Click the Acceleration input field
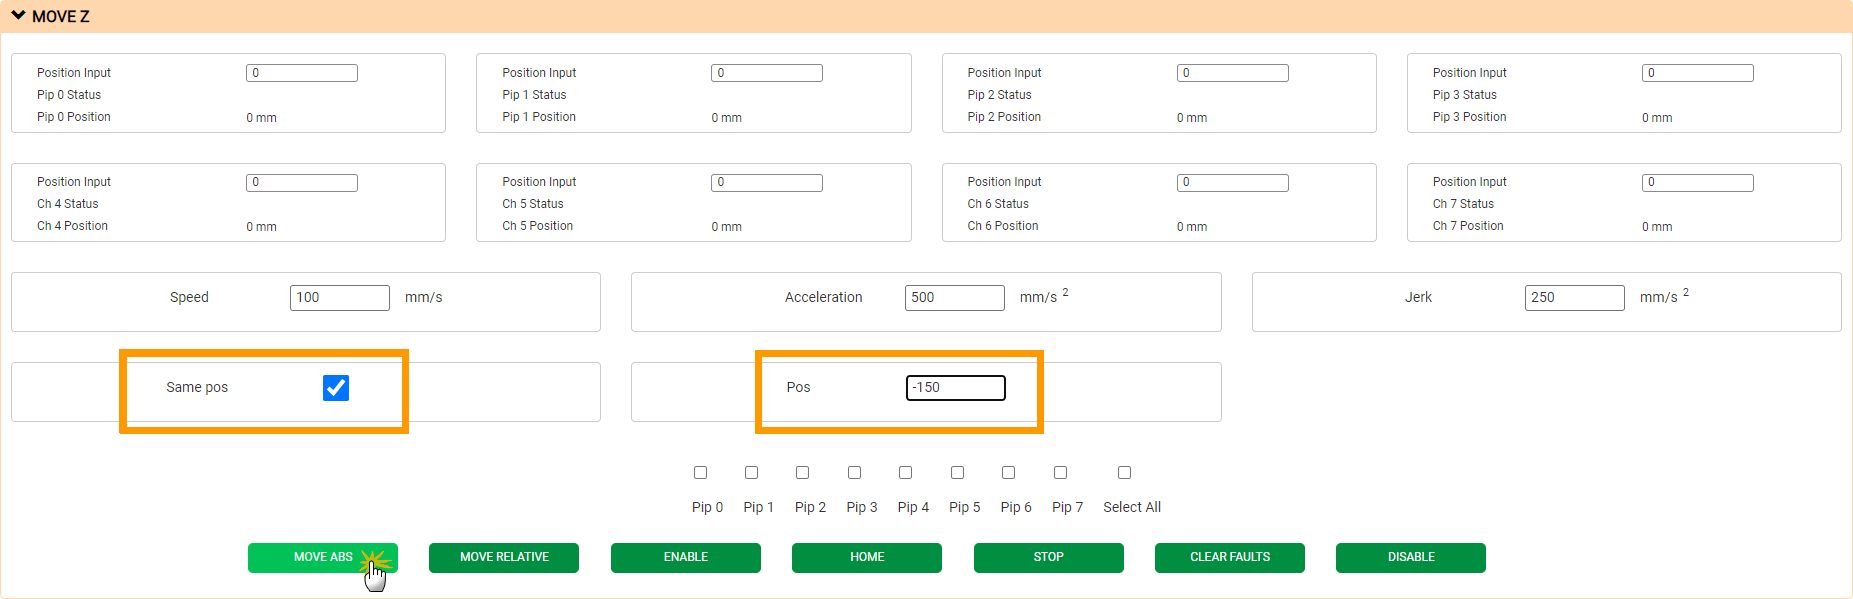The width and height of the screenshot is (1853, 599). (x=954, y=298)
